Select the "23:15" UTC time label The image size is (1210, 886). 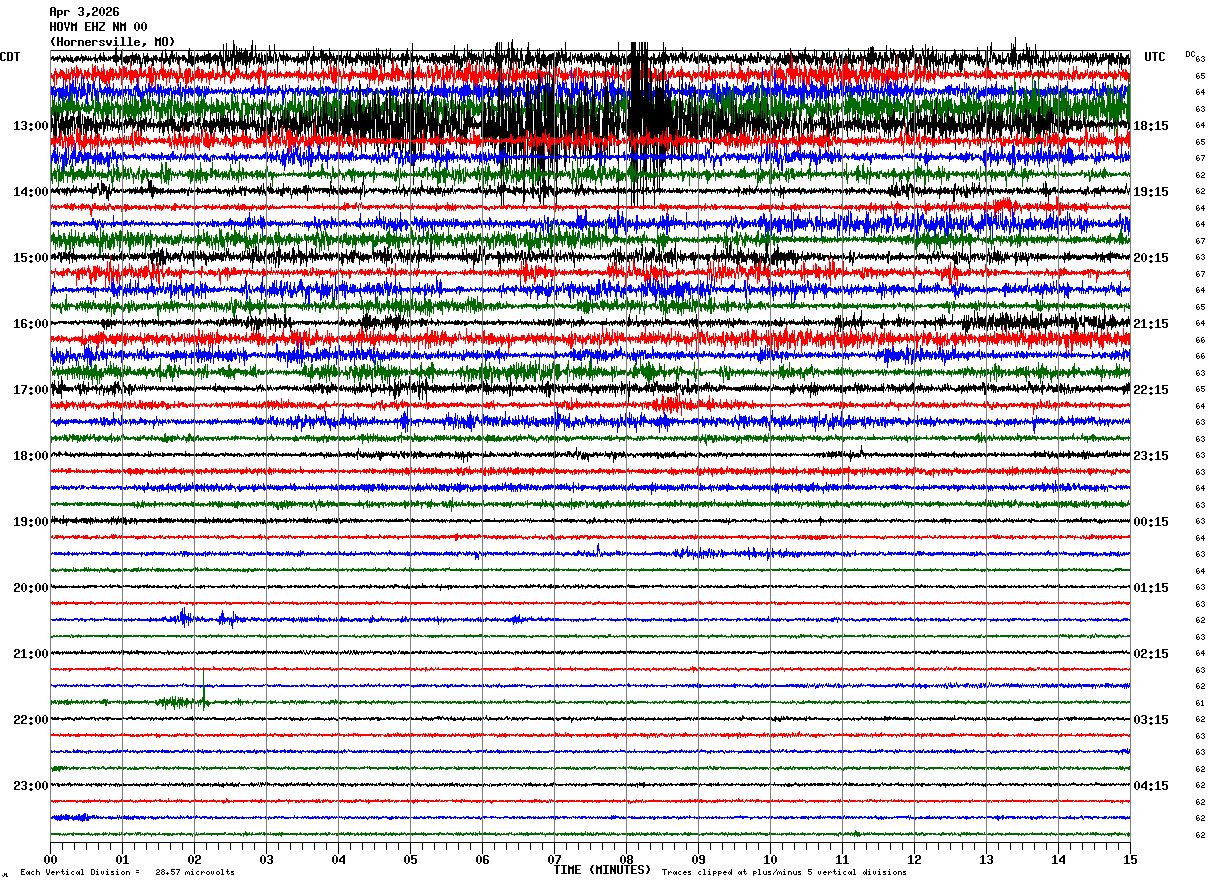(x=1150, y=456)
